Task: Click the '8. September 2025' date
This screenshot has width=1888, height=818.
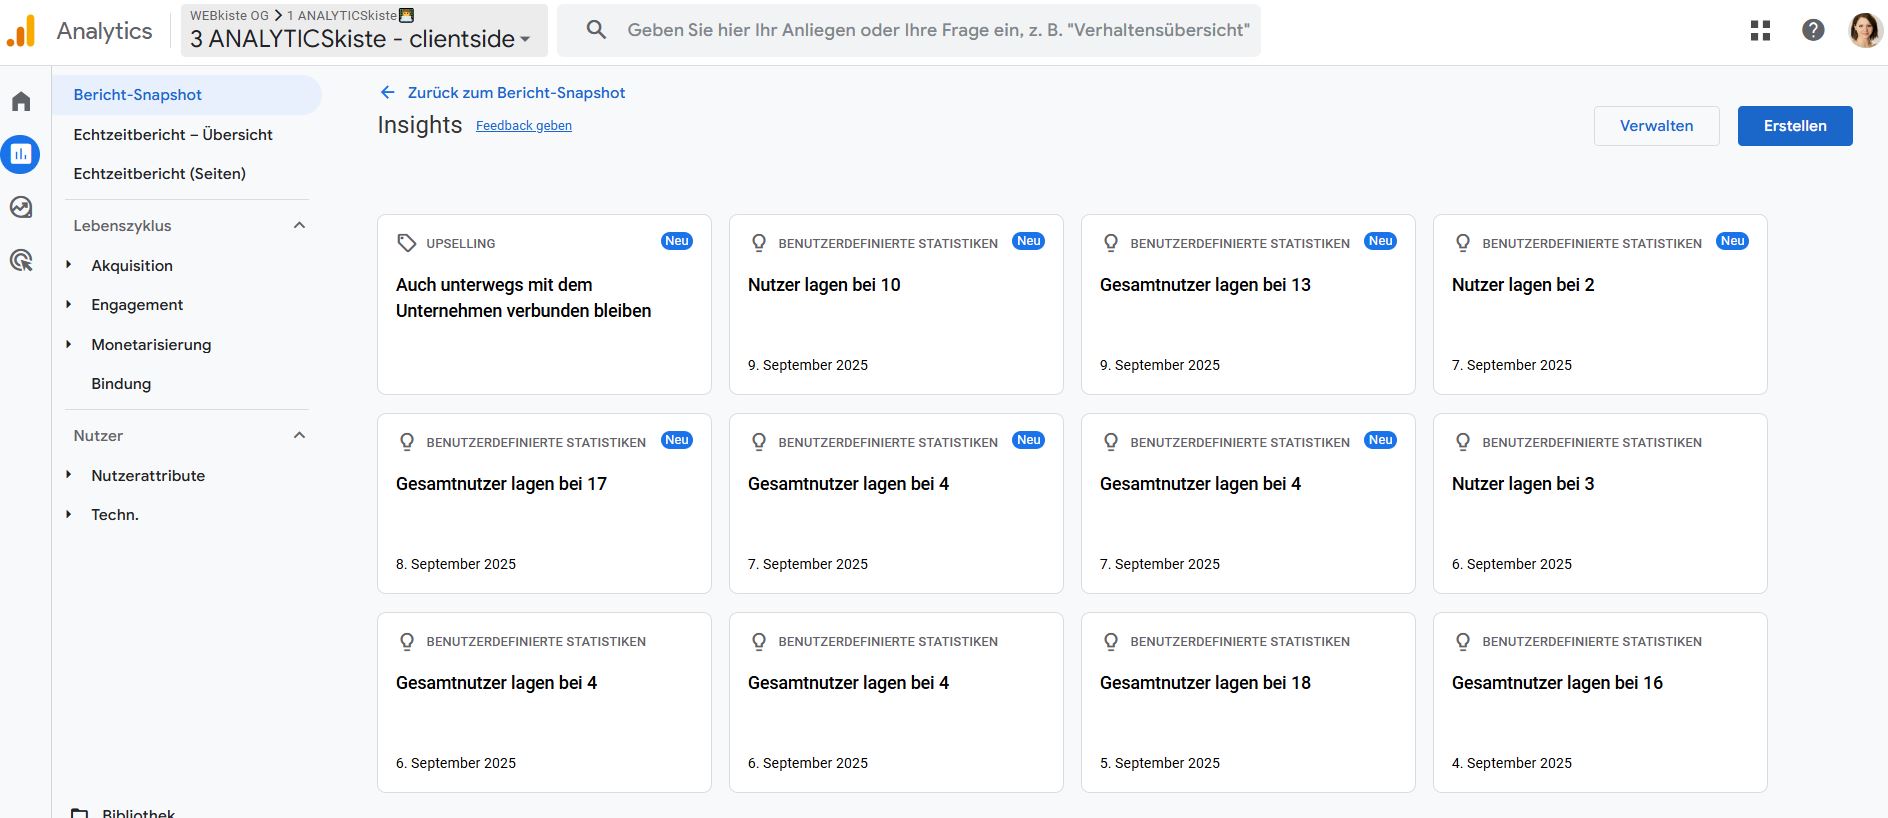Action: pyautogui.click(x=456, y=564)
